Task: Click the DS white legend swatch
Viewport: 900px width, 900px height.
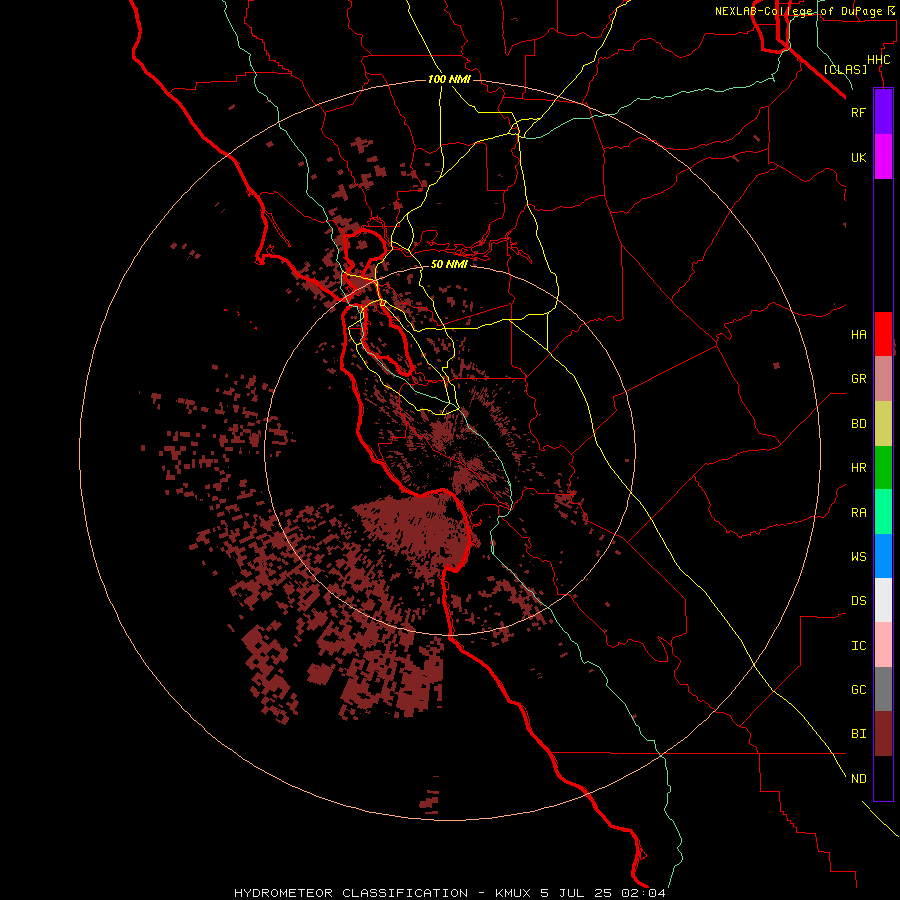Action: (883, 600)
